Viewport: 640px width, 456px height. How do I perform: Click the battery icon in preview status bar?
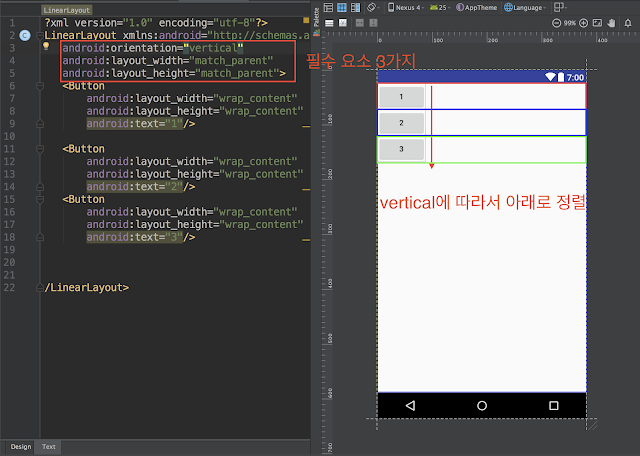(x=561, y=77)
